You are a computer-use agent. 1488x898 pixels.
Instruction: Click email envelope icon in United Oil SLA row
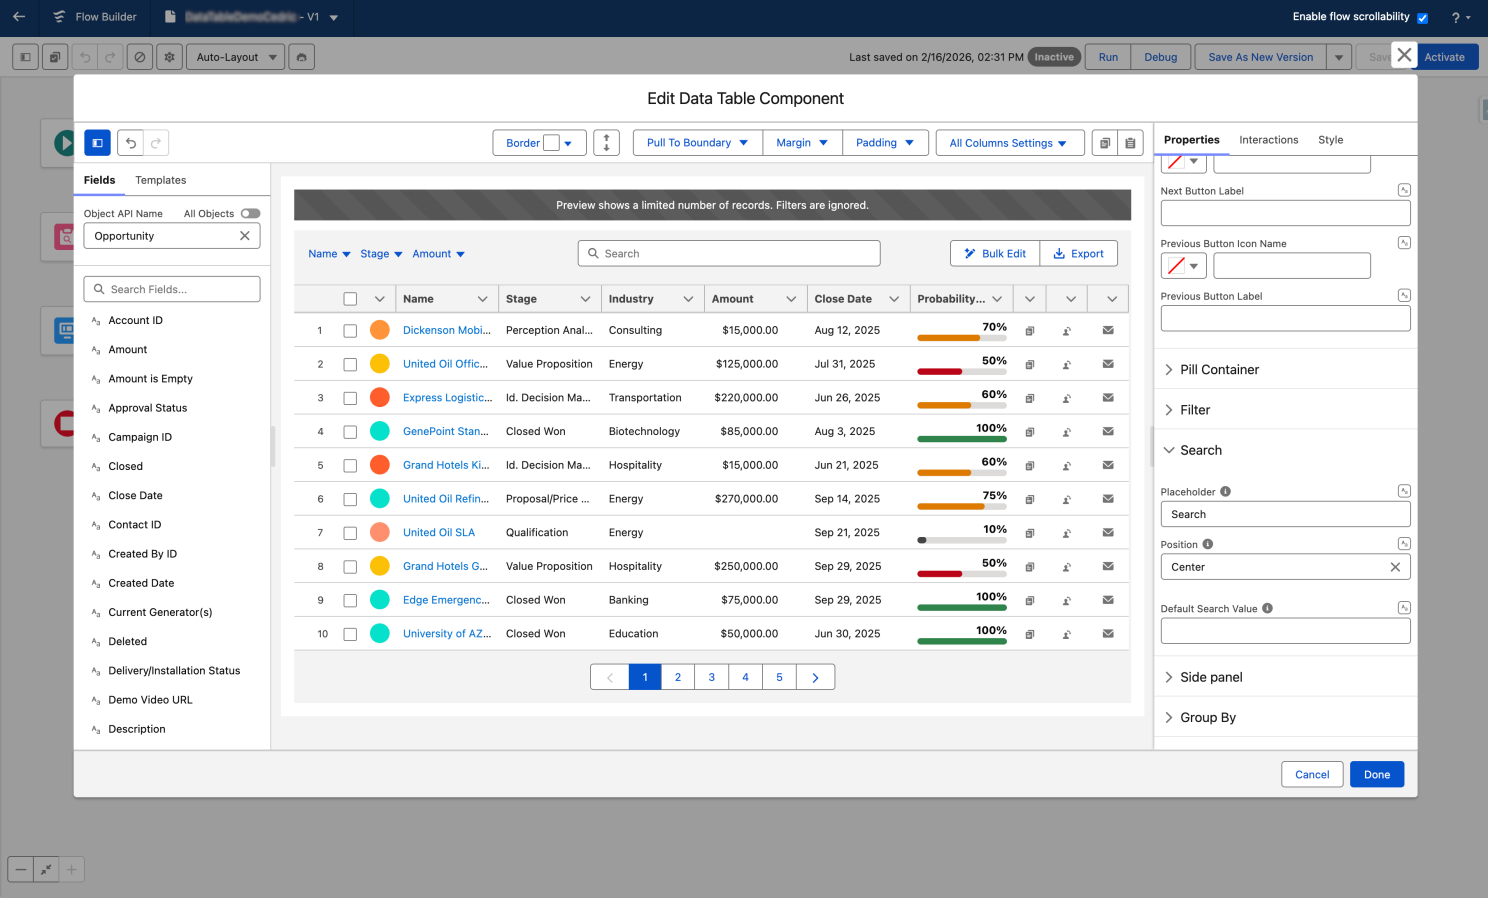point(1108,532)
